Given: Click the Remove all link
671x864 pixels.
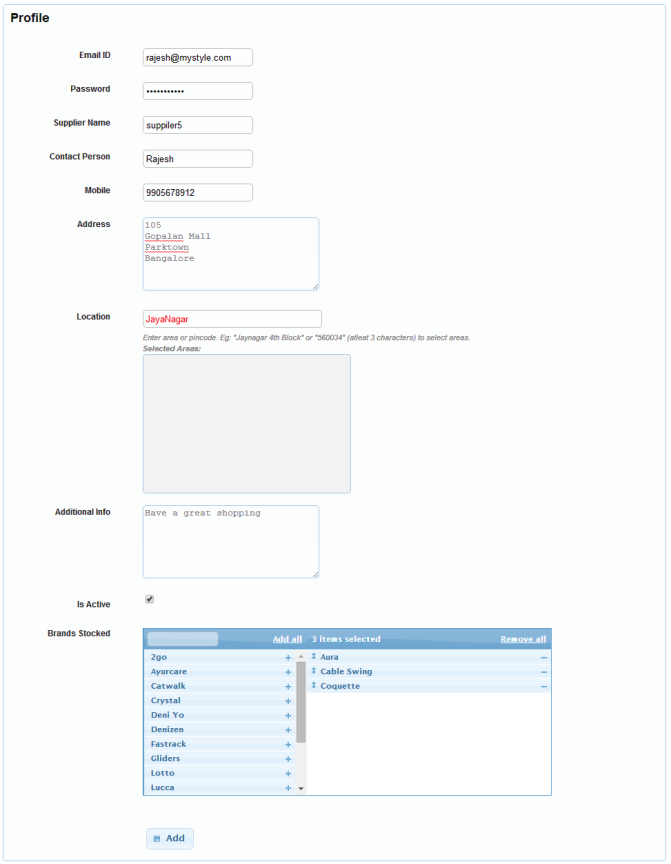Looking at the screenshot, I should [x=523, y=639].
